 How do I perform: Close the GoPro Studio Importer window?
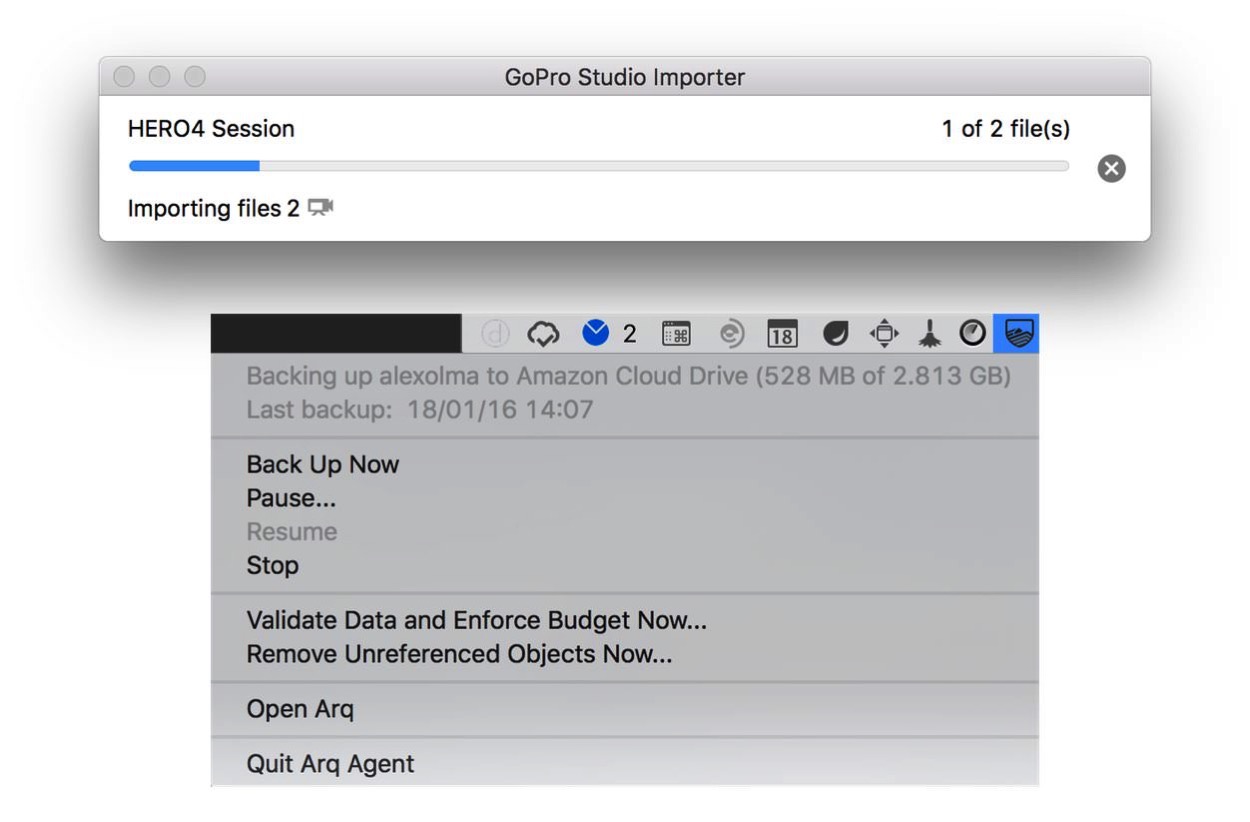tap(124, 76)
